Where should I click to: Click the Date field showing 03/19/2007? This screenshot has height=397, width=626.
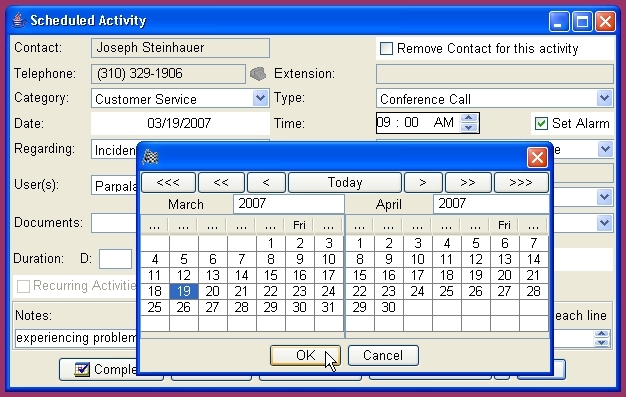pyautogui.click(x=180, y=123)
